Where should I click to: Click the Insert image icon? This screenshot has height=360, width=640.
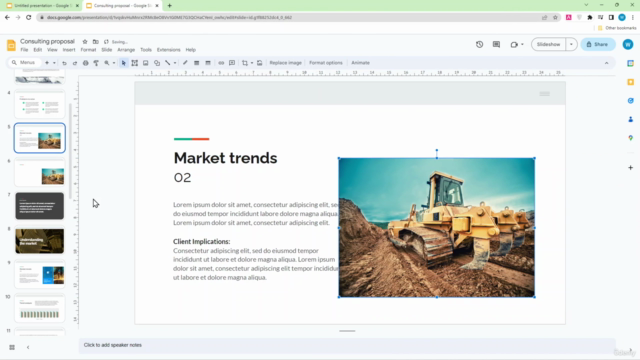coord(146,63)
